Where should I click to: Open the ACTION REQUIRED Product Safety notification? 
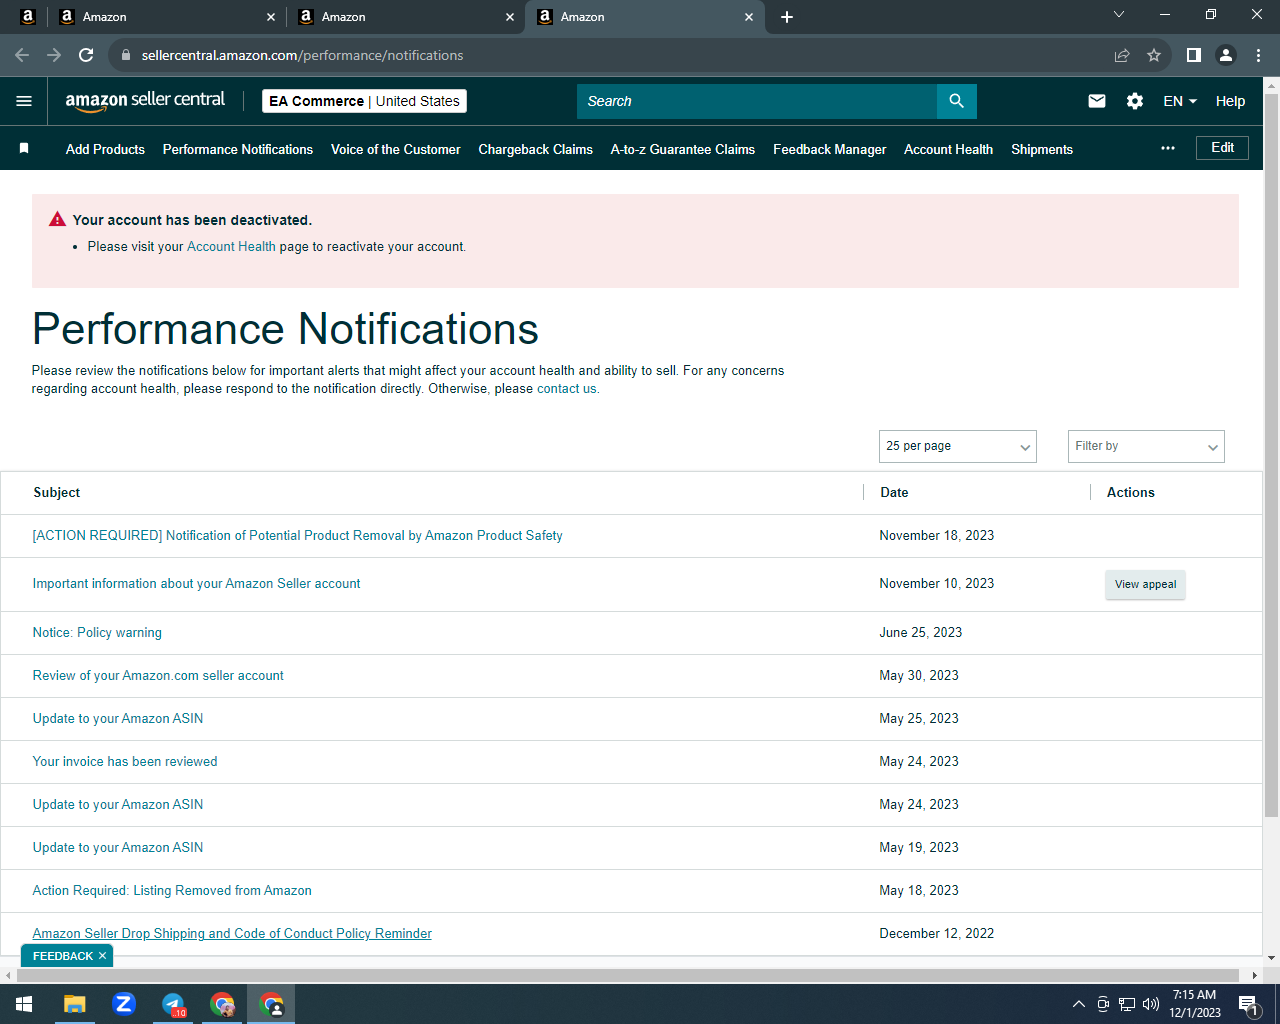coord(297,536)
